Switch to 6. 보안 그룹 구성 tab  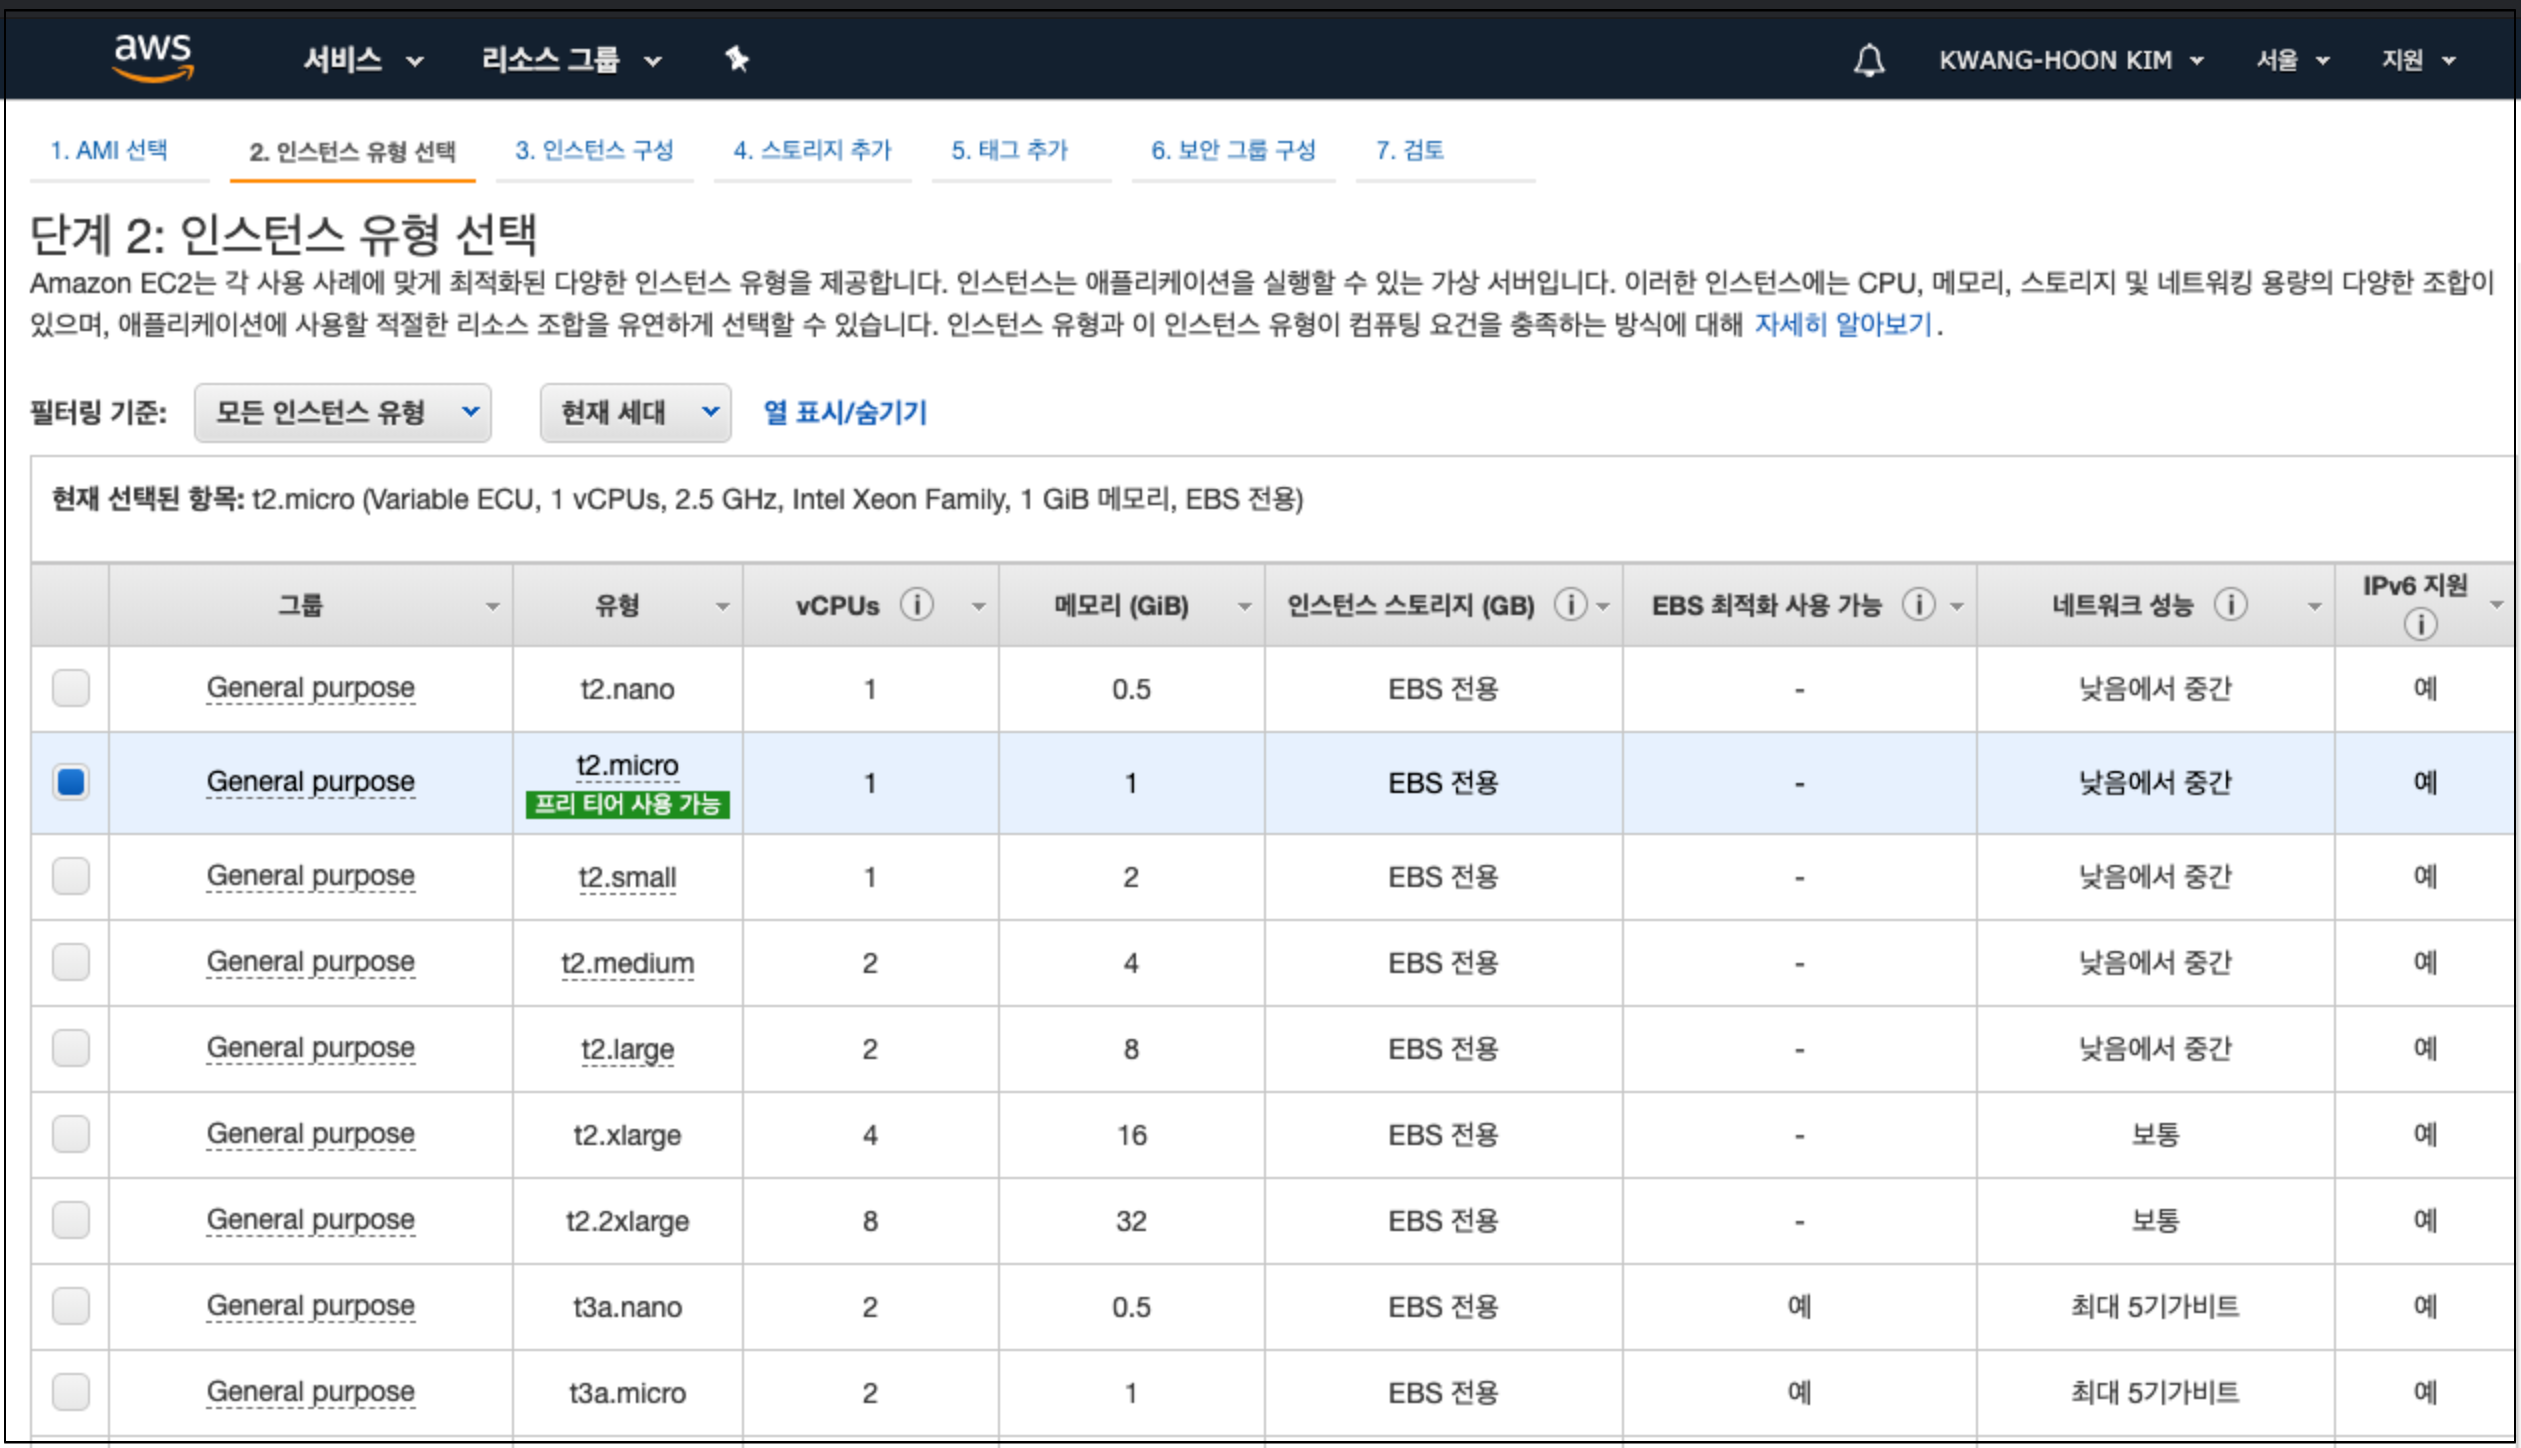pos(1232,150)
